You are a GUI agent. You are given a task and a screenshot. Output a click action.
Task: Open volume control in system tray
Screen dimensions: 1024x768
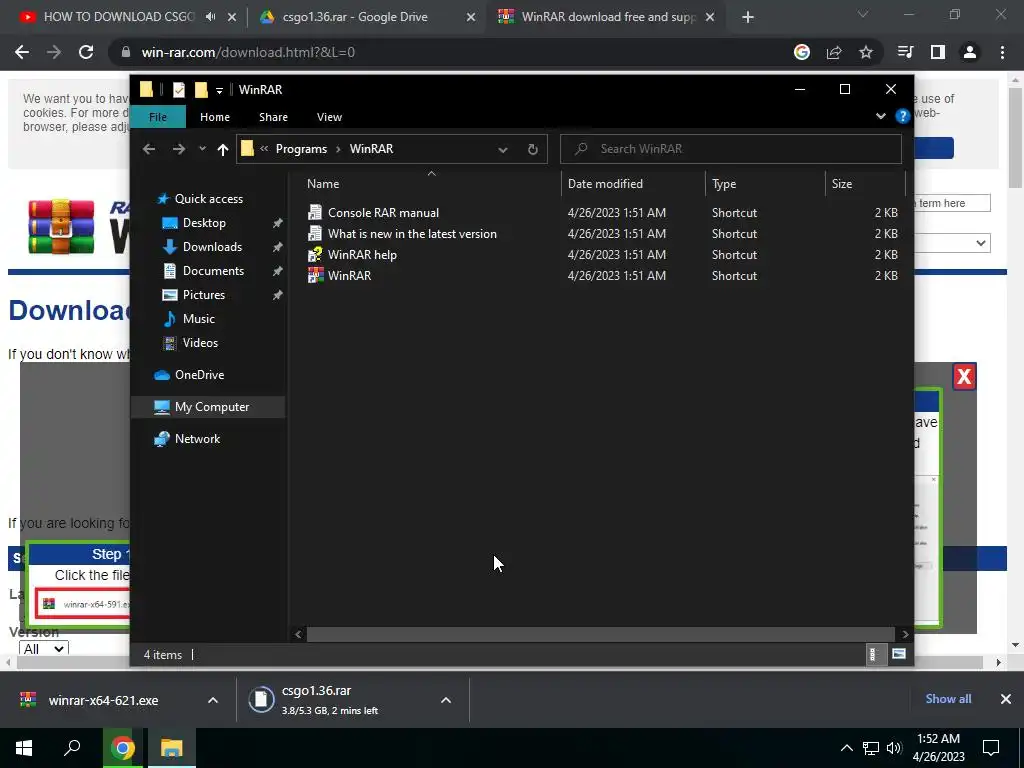(894, 748)
